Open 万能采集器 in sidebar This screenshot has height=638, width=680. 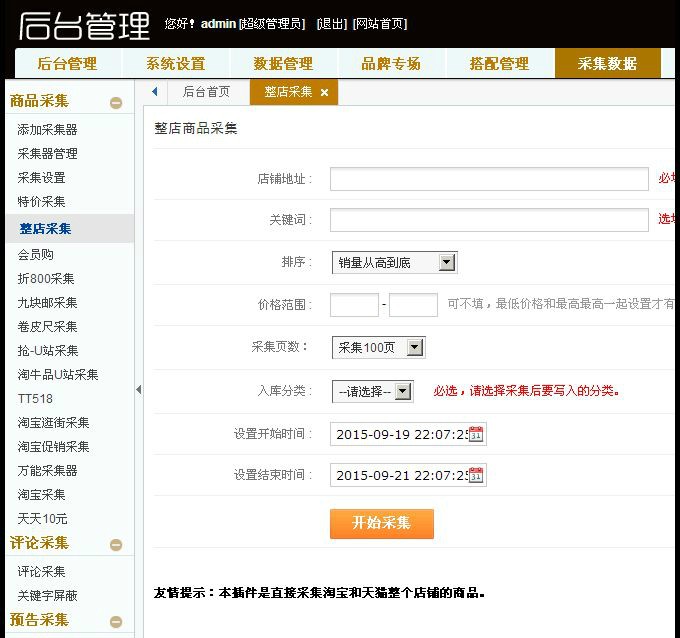coord(47,471)
